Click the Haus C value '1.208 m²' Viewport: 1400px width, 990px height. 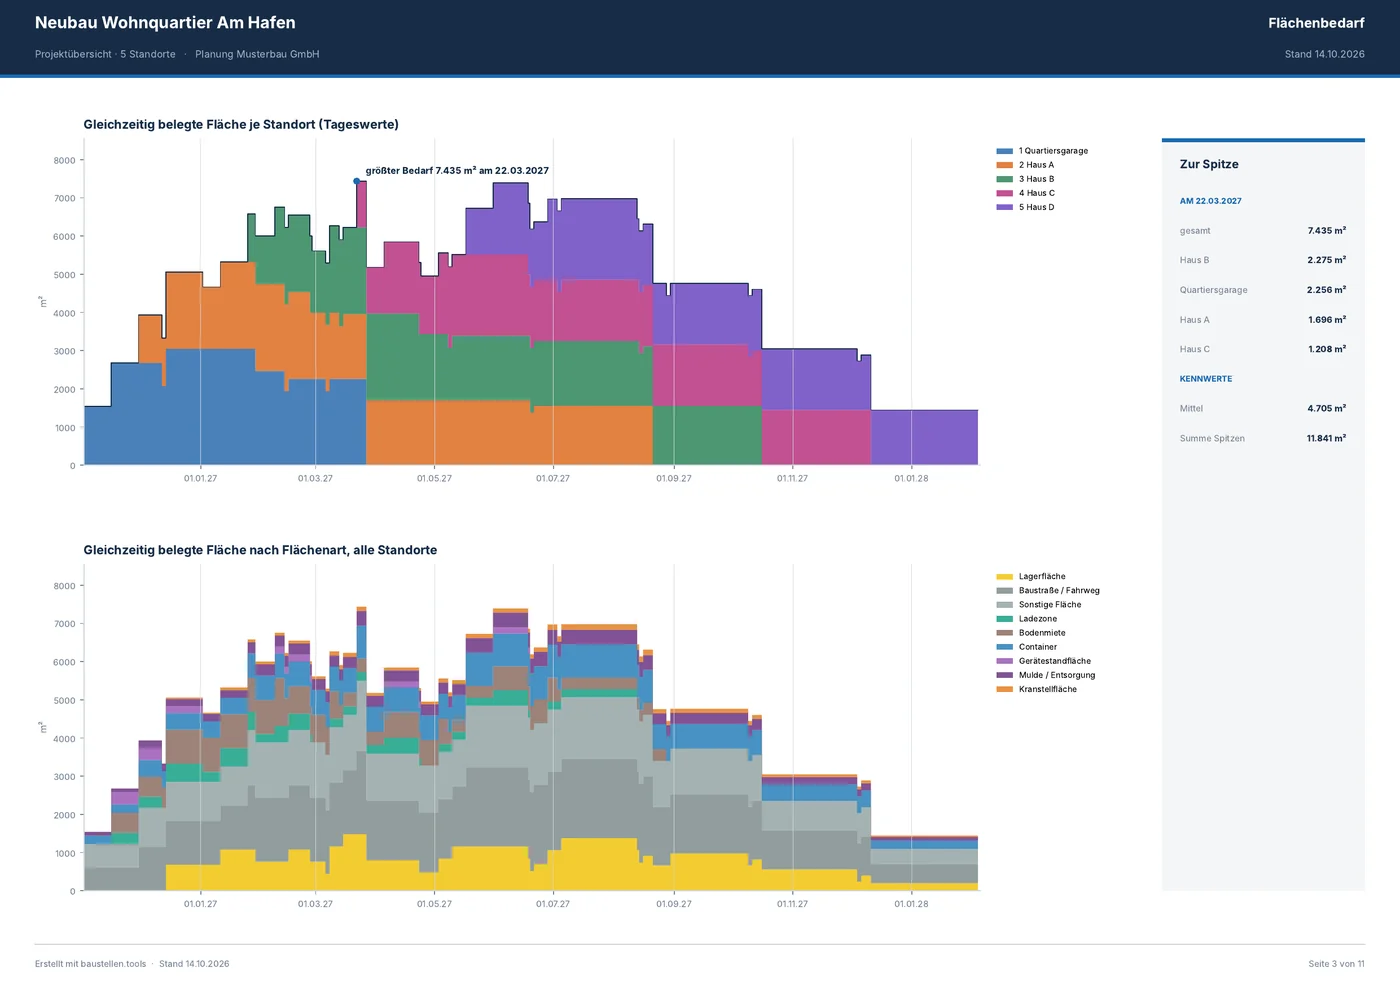pos(1327,349)
